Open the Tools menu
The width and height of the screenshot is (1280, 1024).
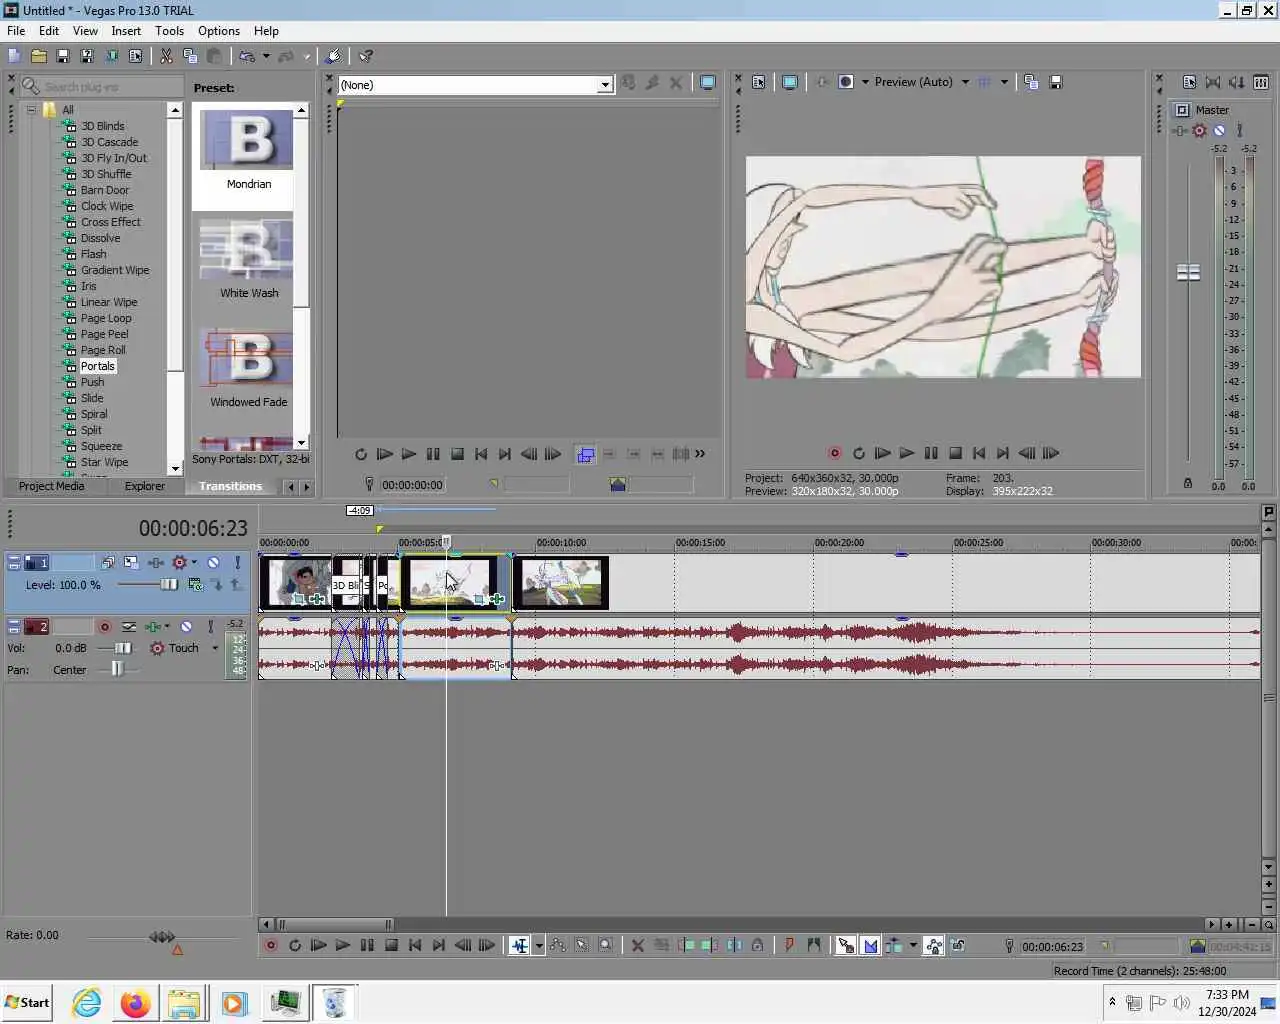(169, 31)
